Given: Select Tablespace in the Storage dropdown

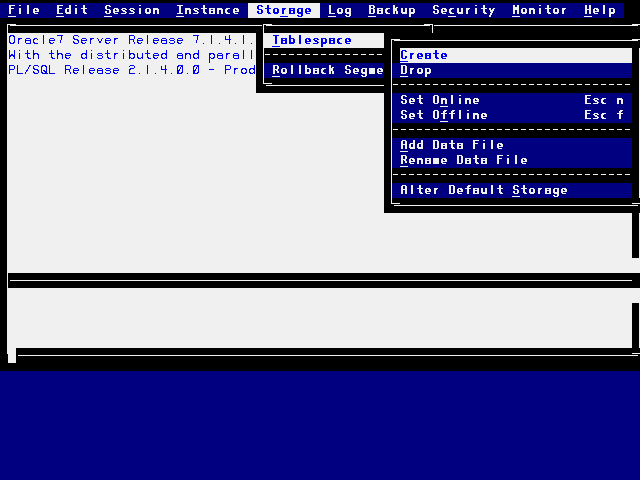Looking at the screenshot, I should click(x=312, y=40).
